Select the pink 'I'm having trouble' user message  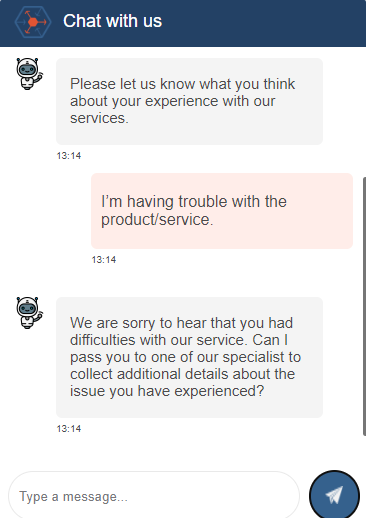pos(222,211)
